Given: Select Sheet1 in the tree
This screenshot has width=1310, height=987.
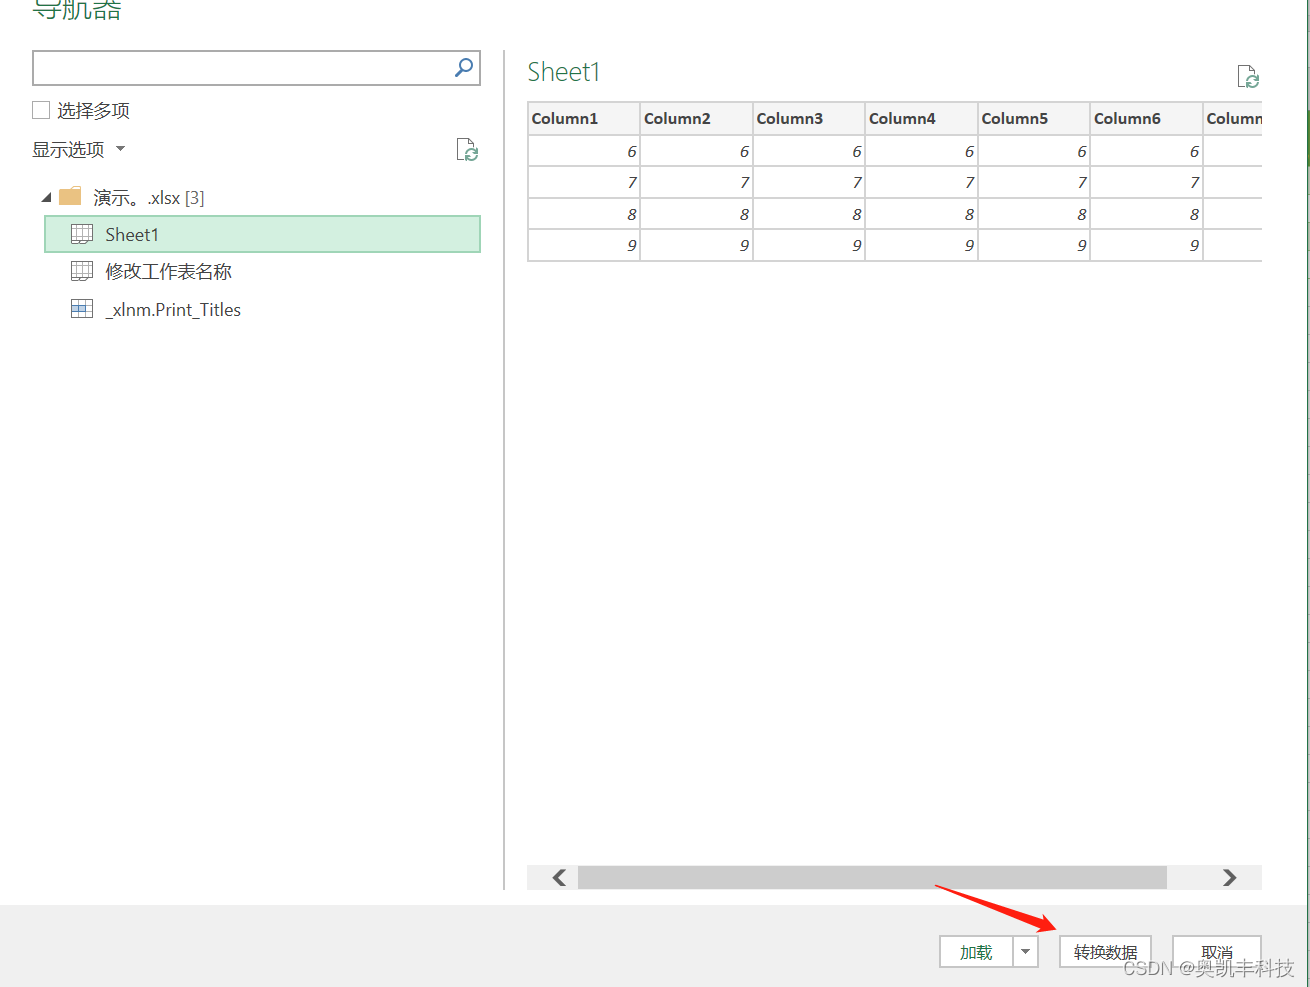Looking at the screenshot, I should point(262,234).
